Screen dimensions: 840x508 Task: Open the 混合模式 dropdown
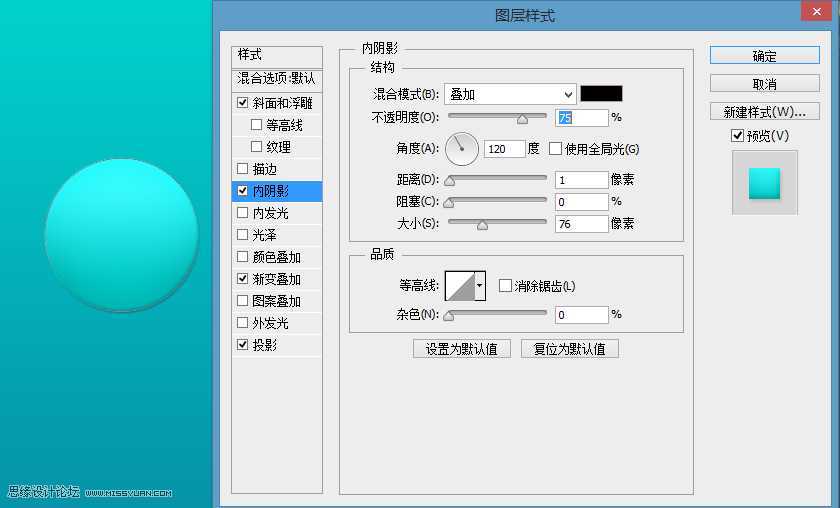pyautogui.click(x=510, y=94)
